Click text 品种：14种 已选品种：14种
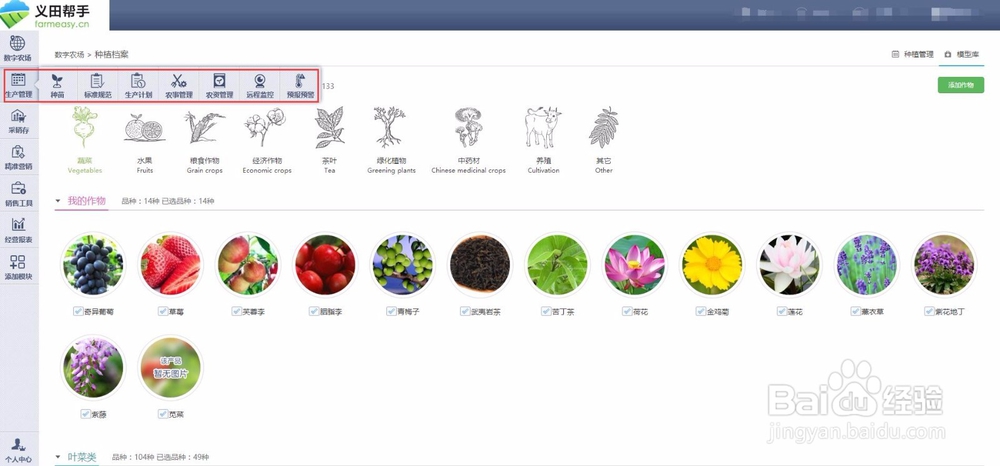Viewport: 1000px width, 466px height. (168, 201)
